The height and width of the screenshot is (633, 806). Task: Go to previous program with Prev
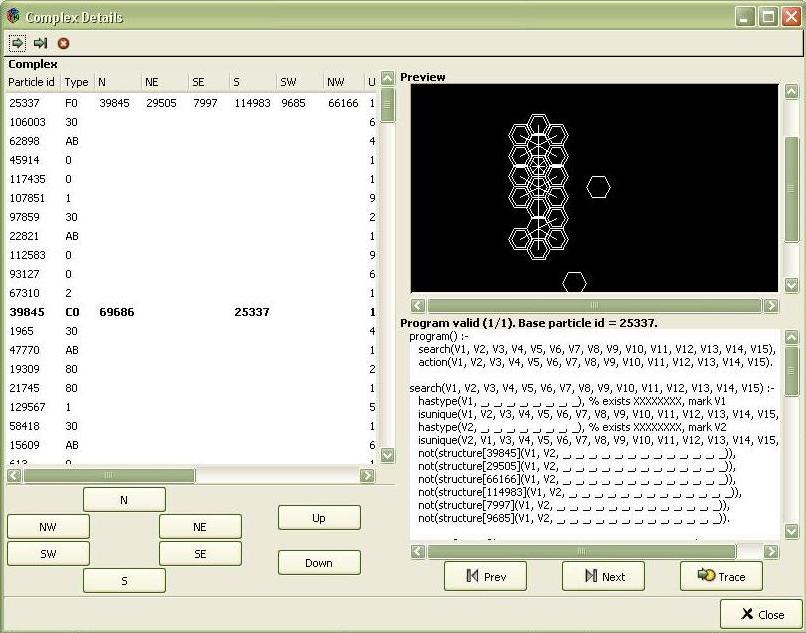[x=485, y=576]
